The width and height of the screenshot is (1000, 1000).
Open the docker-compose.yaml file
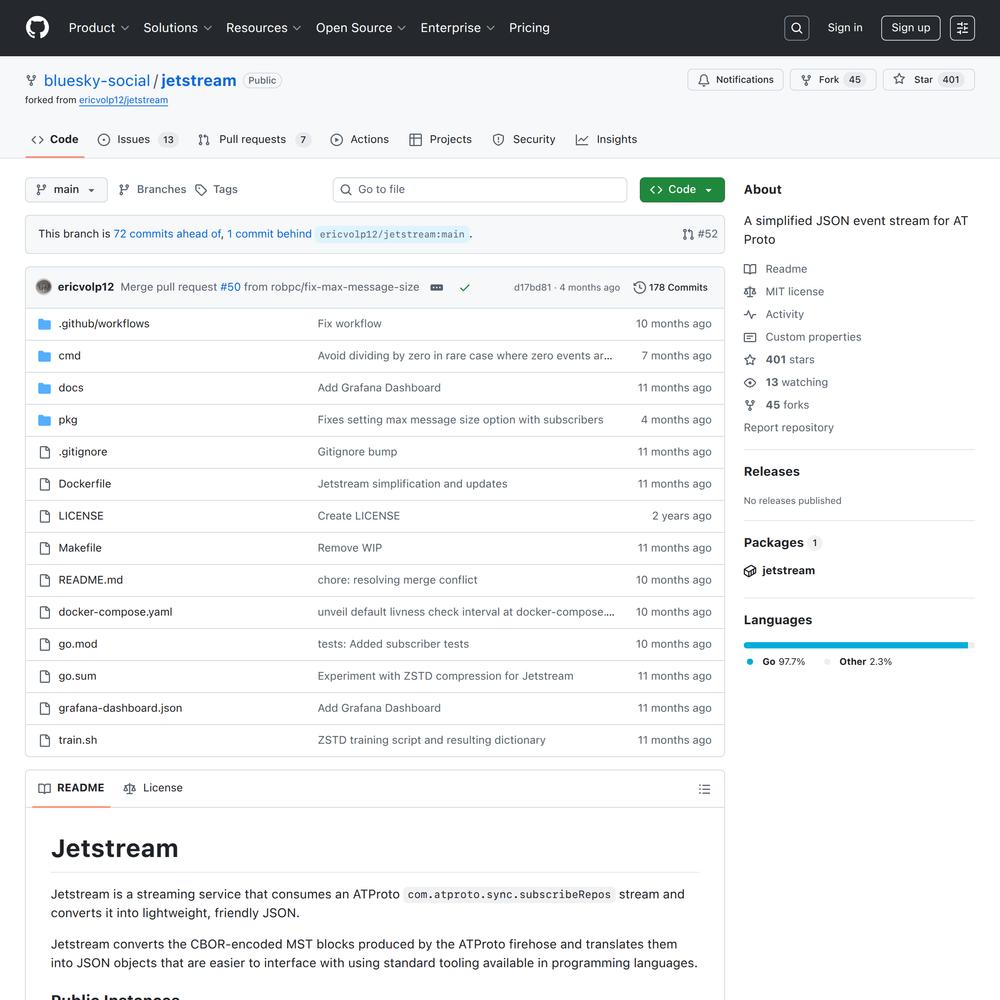(x=115, y=612)
